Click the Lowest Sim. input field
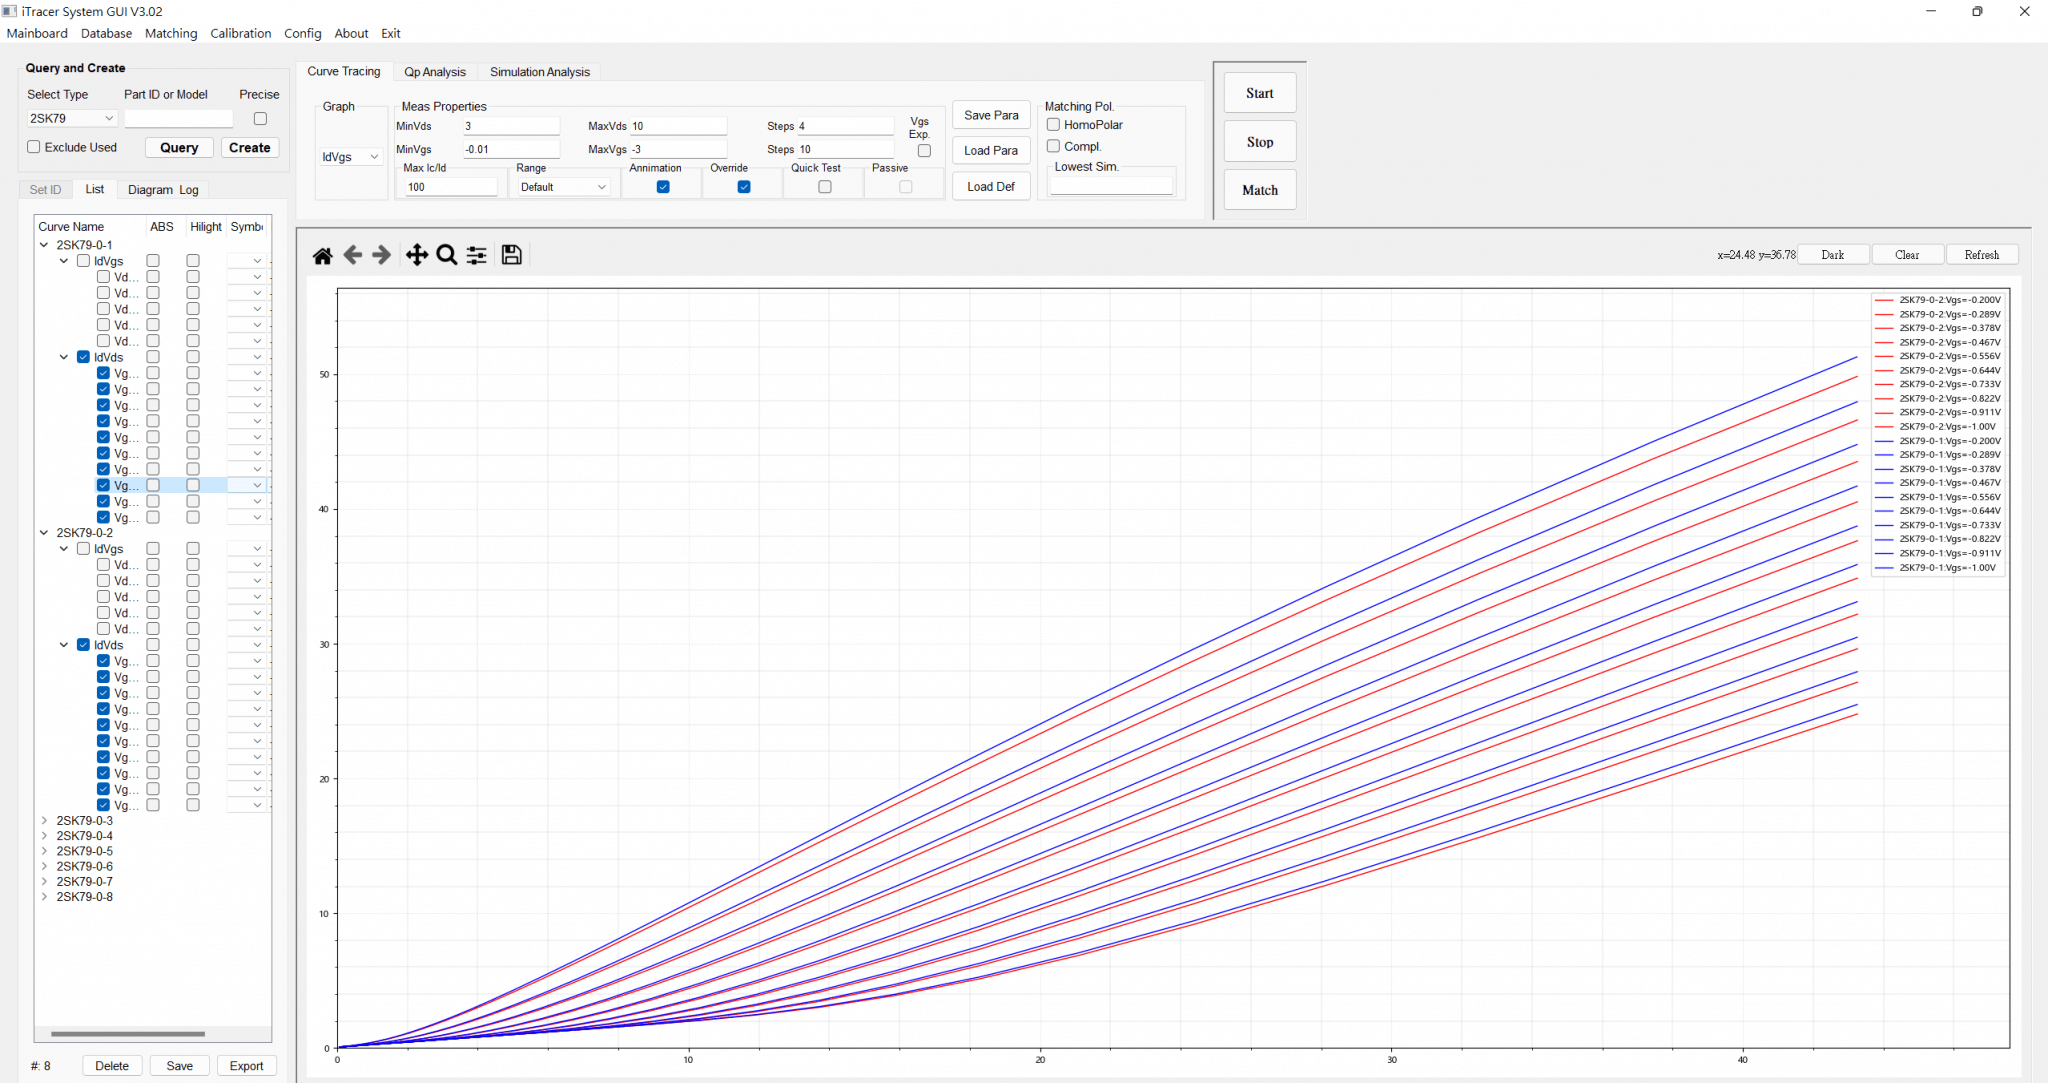Screen dimensions: 2048x1083 tap(1111, 186)
